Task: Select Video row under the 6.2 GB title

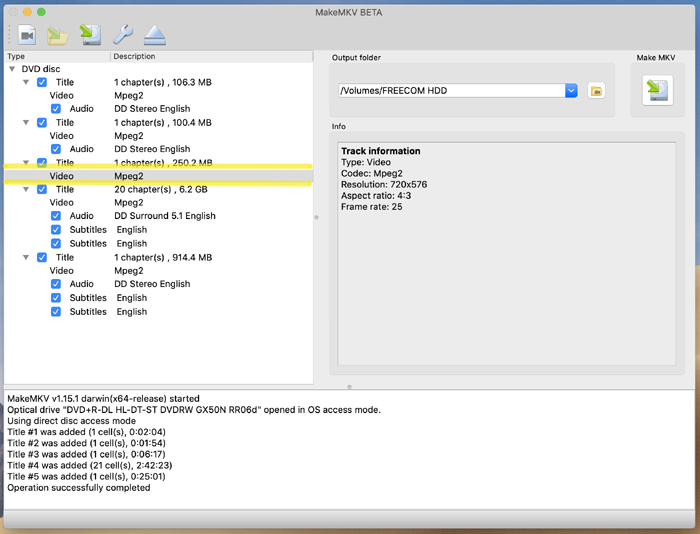Action: (158, 203)
